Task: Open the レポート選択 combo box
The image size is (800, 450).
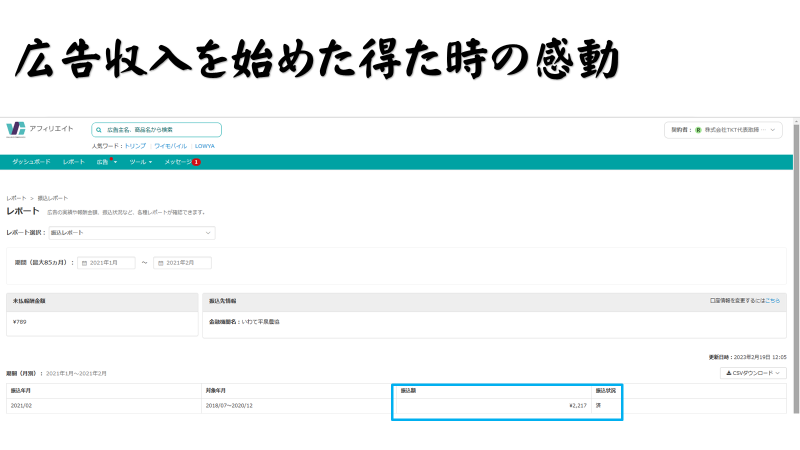Action: coord(130,233)
